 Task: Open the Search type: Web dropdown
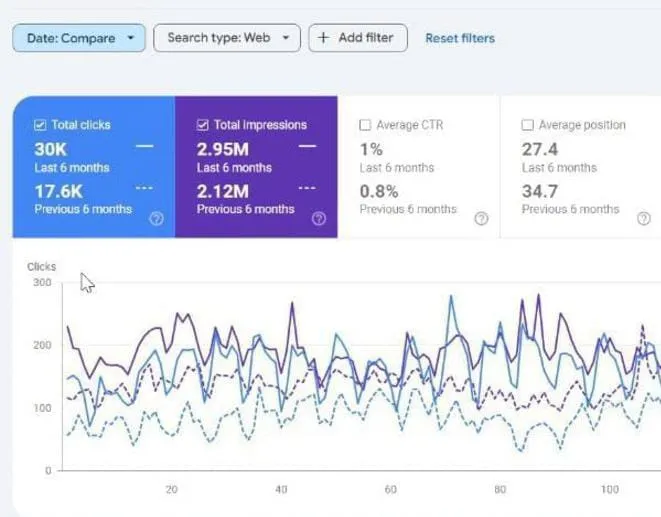pyautogui.click(x=227, y=38)
